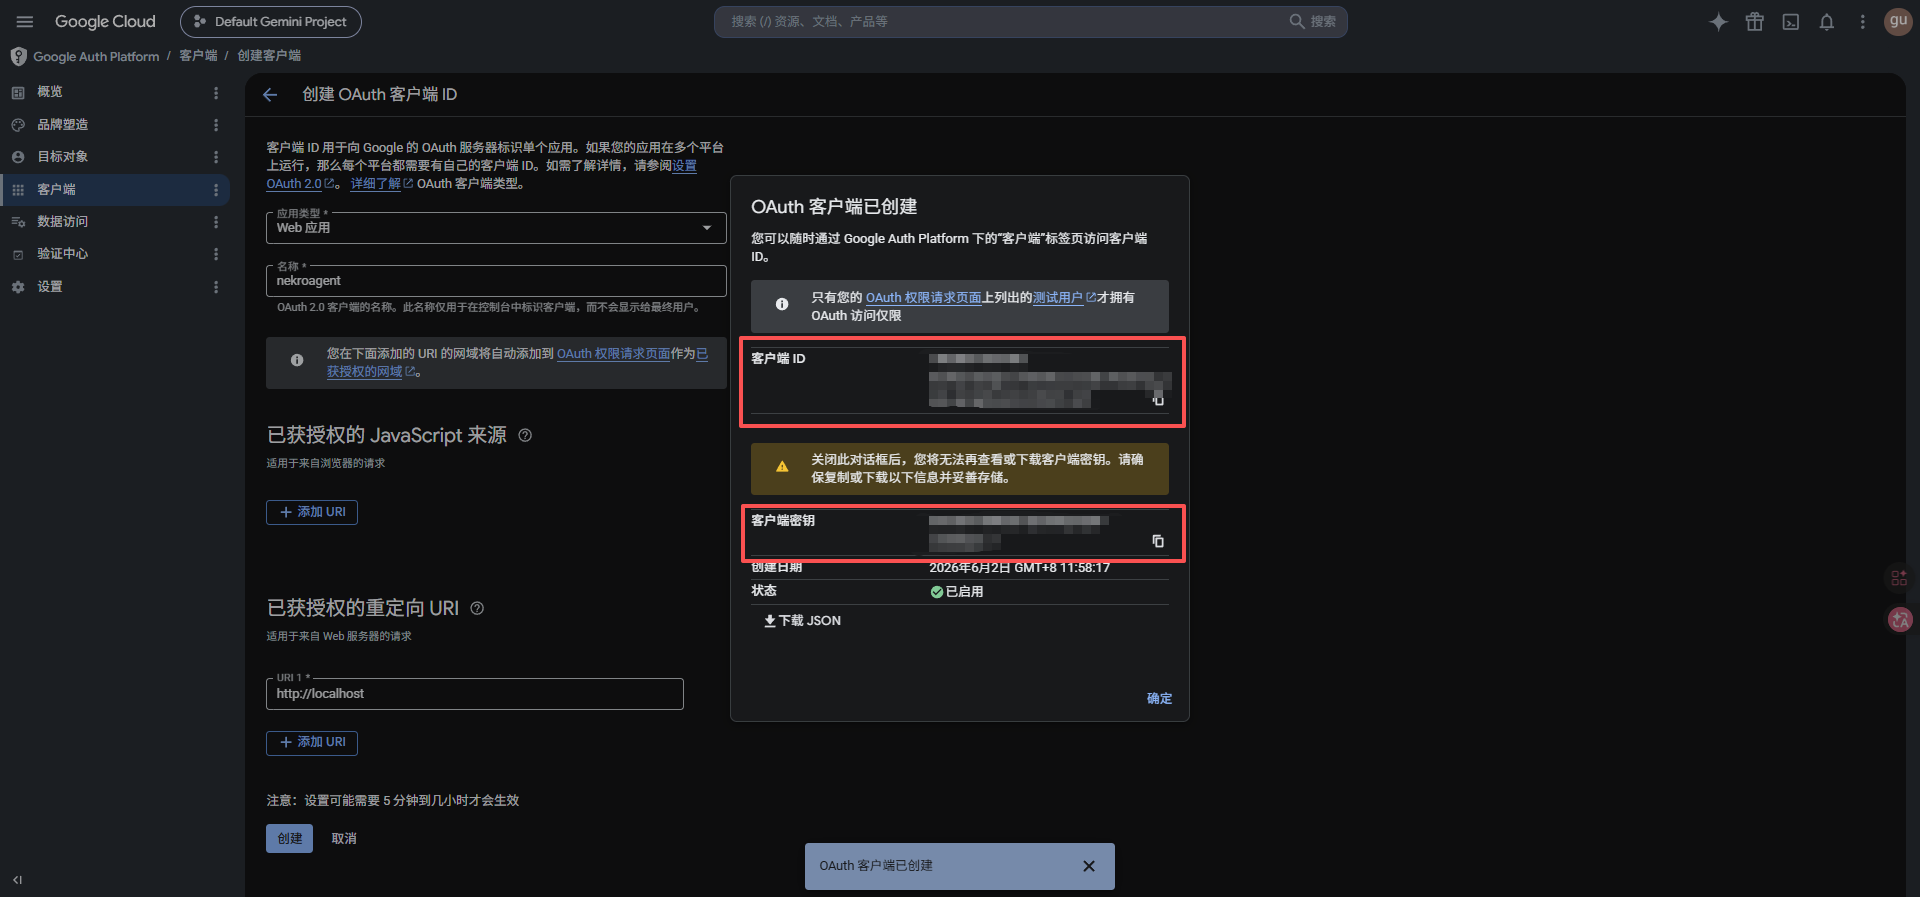
Task: Open the main navigation hamburger menu
Action: pos(25,22)
